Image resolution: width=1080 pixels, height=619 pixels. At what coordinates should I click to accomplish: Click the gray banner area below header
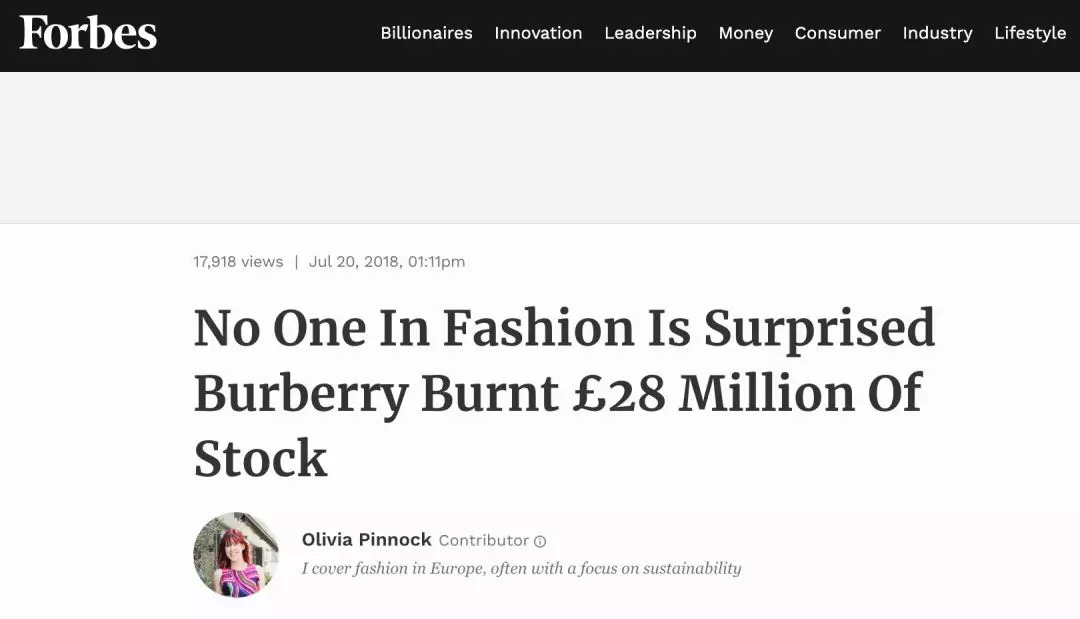tap(540, 147)
